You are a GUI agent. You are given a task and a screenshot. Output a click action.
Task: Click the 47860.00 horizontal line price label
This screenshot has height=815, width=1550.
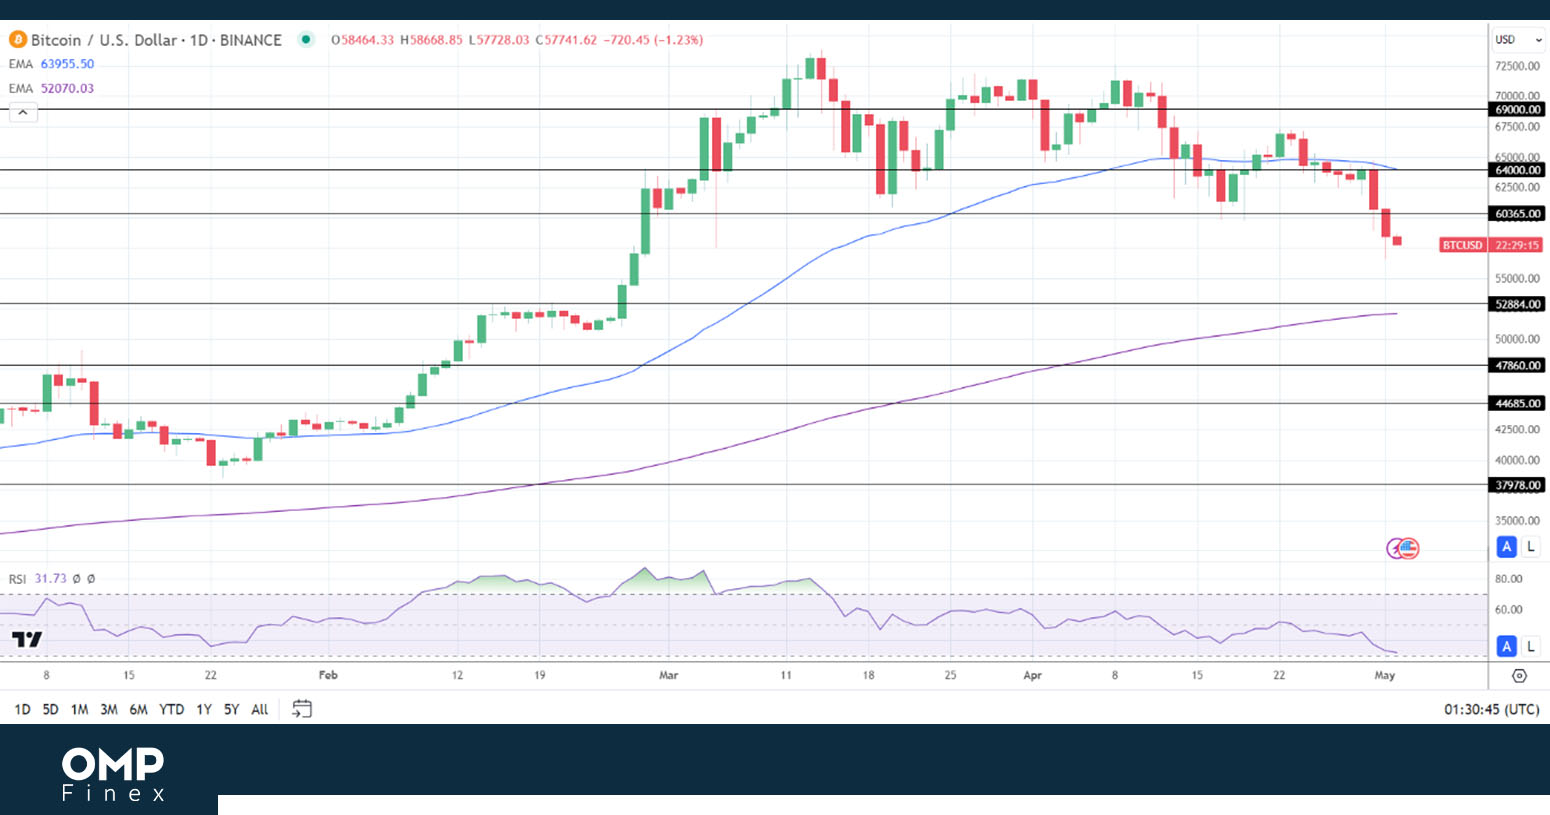point(1517,366)
